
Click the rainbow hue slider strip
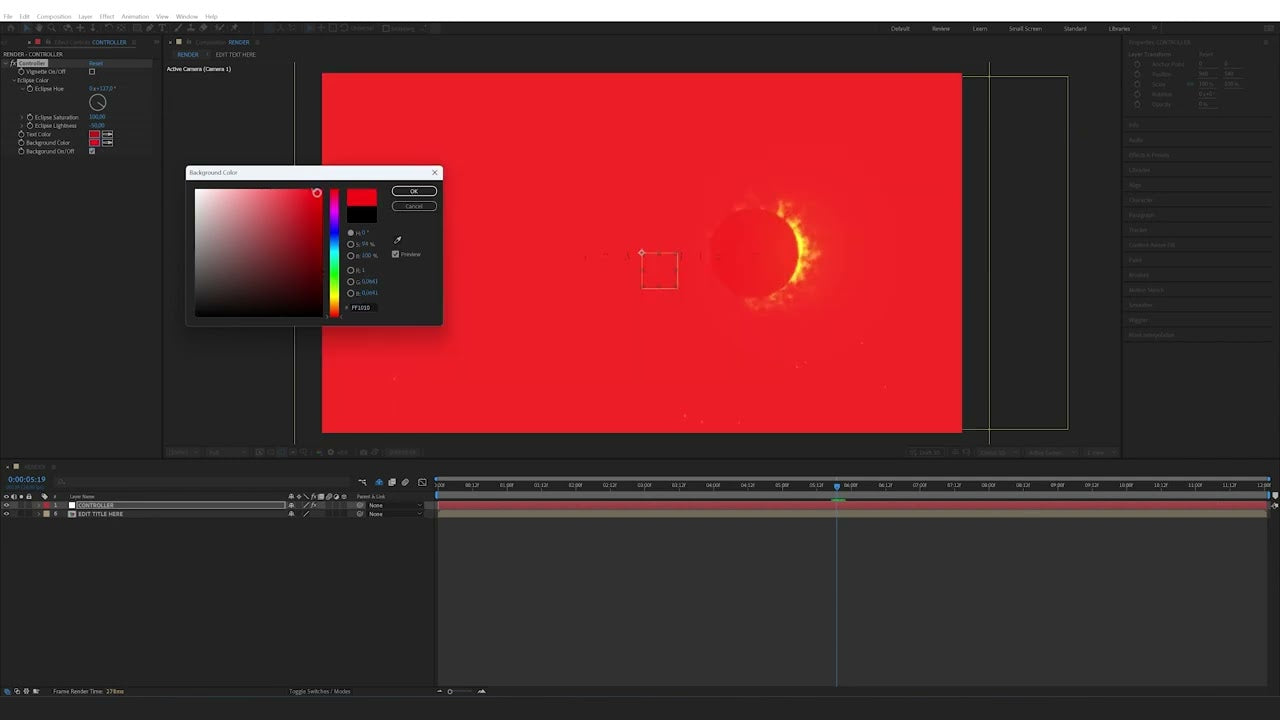[x=334, y=253]
